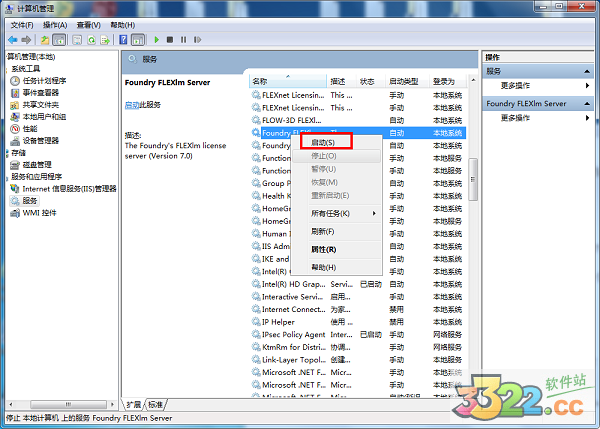Select 系统工具 in the console tree
This screenshot has width=600, height=429.
pyautogui.click(x=26, y=69)
